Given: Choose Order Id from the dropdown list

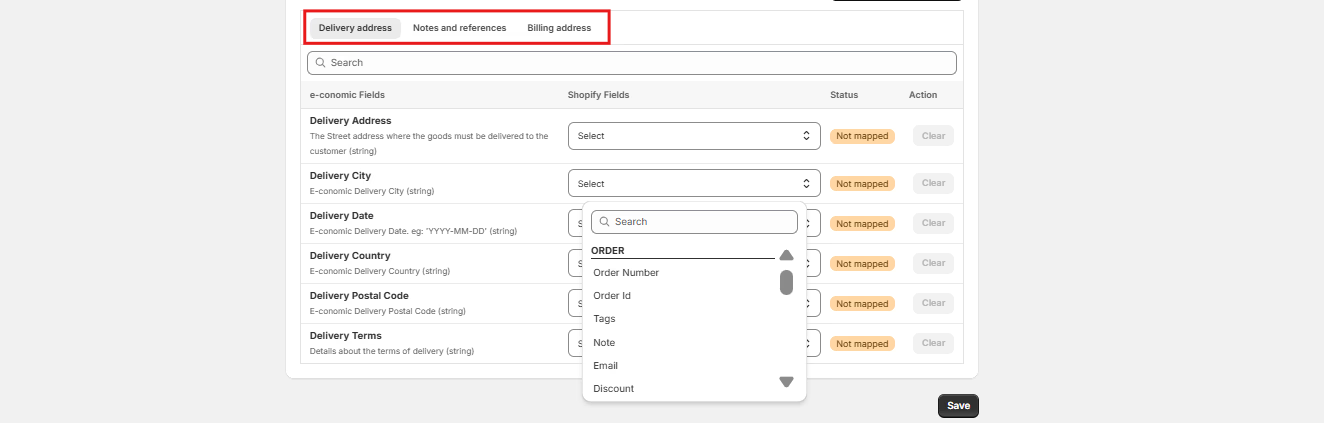Looking at the screenshot, I should click(612, 296).
